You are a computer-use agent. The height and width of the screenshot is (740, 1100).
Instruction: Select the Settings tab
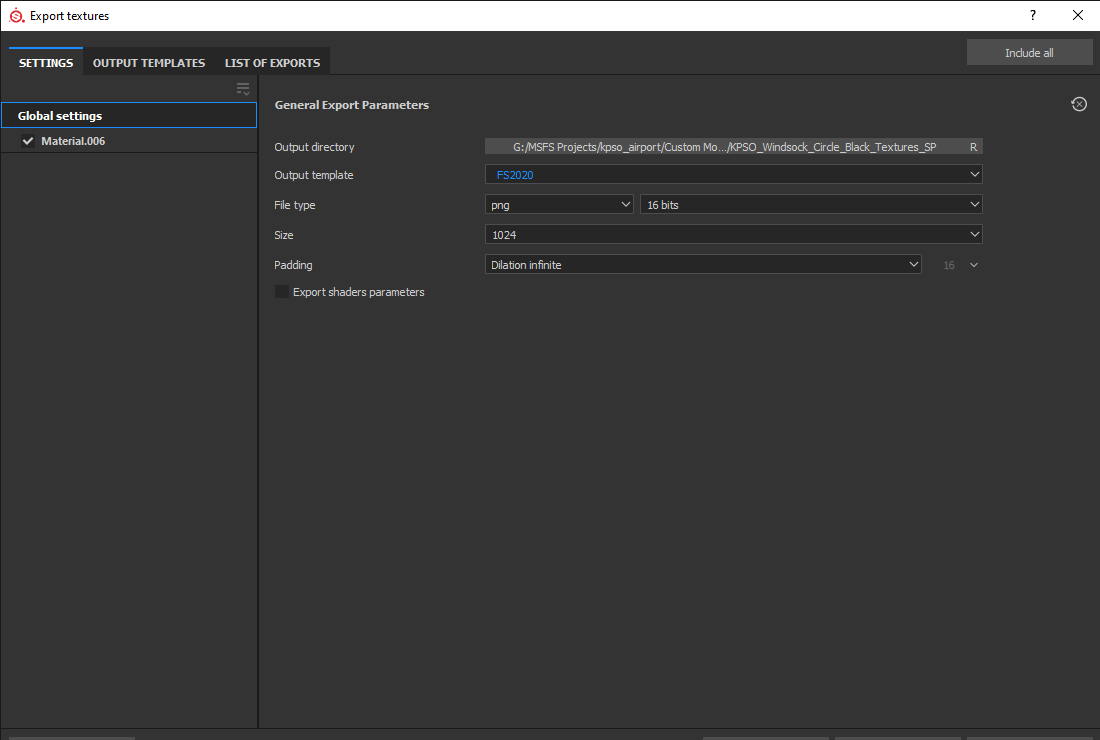(x=46, y=63)
